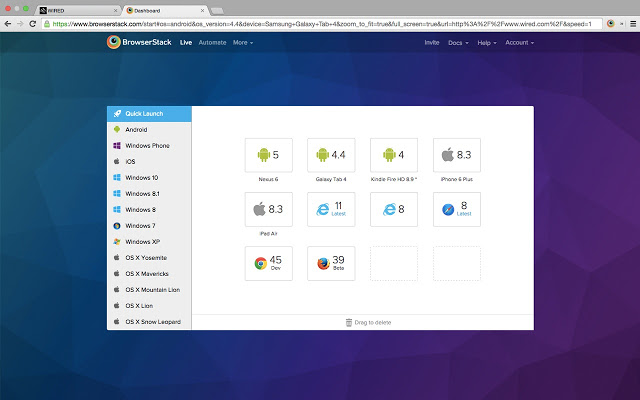Click the green padlock in address bar
Image resolution: width=640 pixels, height=400 pixels.
coord(47,24)
